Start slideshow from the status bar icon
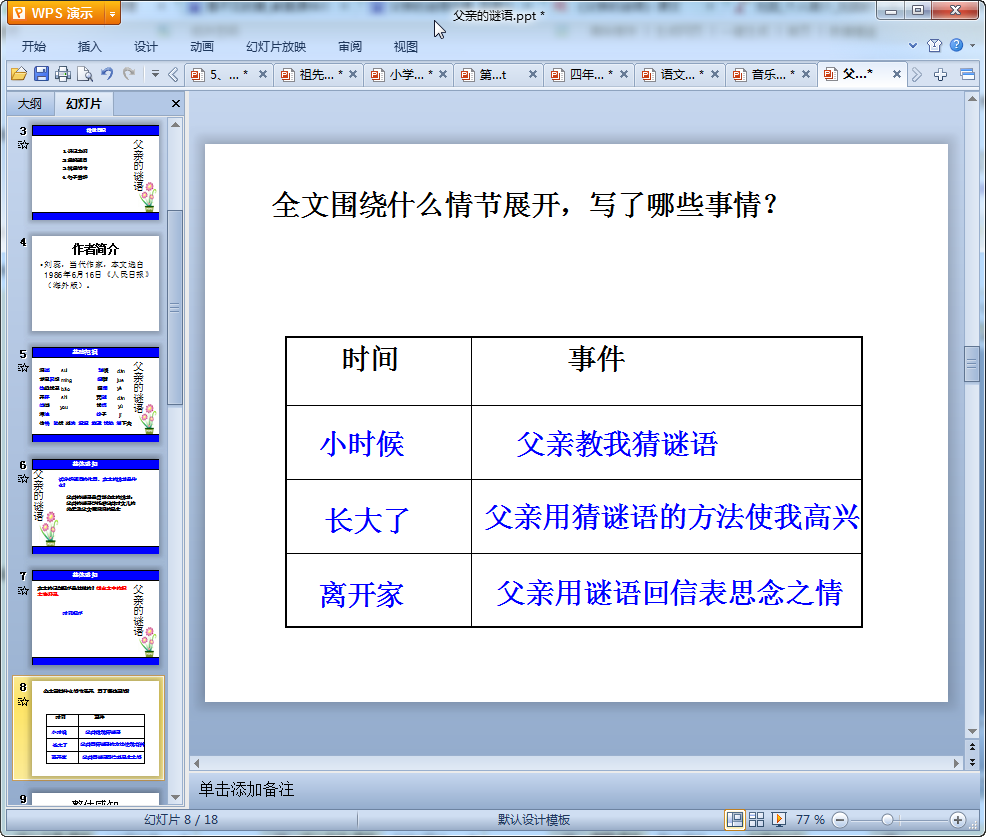Image resolution: width=986 pixels, height=837 pixels. (x=779, y=819)
